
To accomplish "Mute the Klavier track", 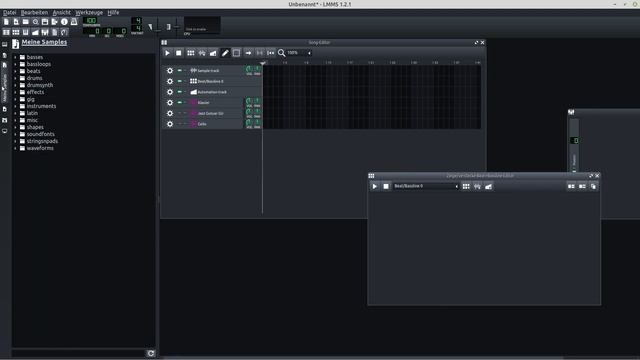I will click(180, 102).
